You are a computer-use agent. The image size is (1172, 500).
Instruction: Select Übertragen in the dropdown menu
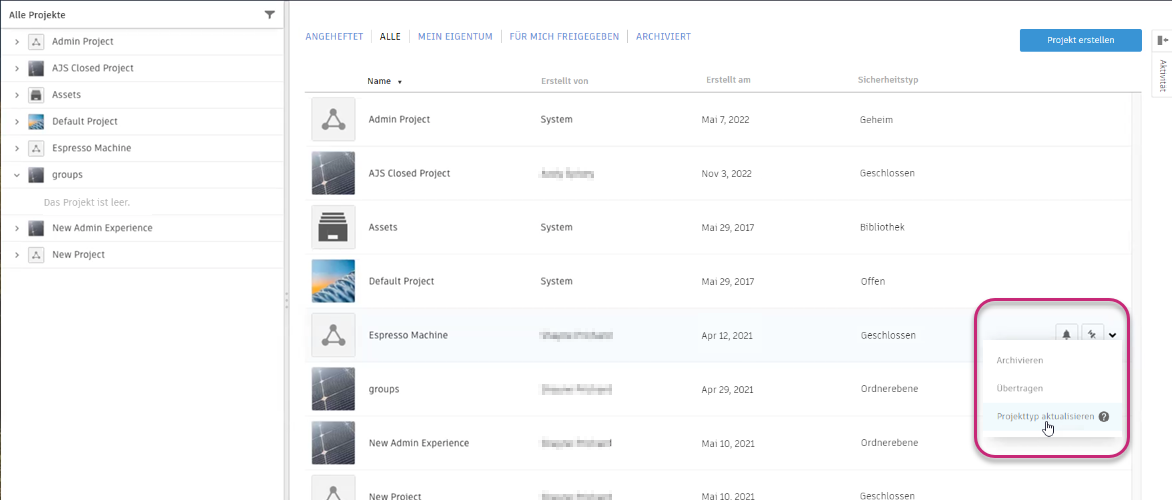click(x=1019, y=388)
